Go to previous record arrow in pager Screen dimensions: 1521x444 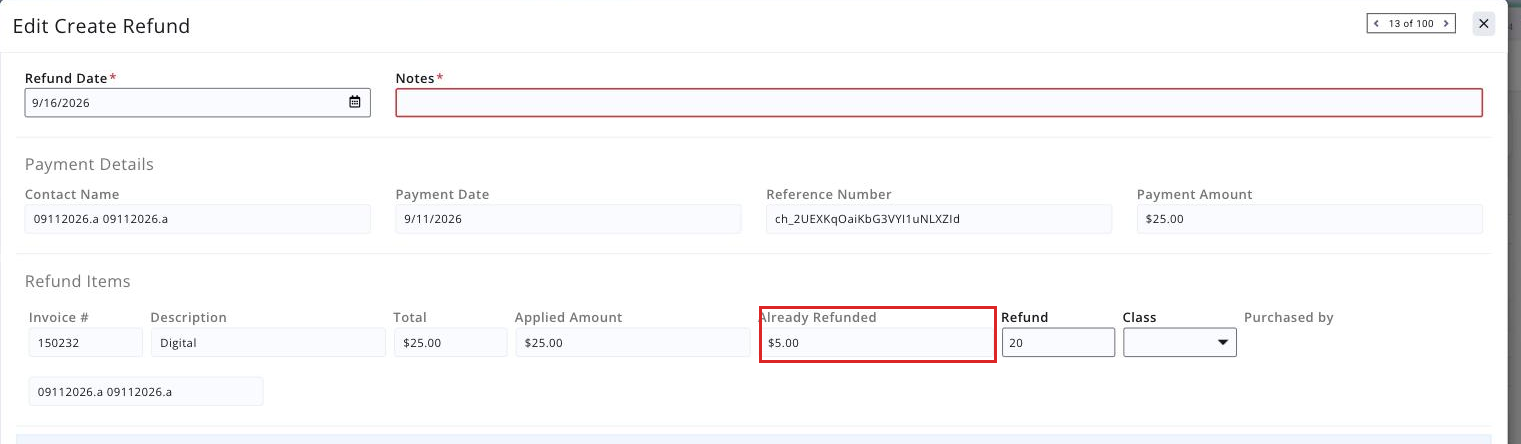coord(1377,23)
